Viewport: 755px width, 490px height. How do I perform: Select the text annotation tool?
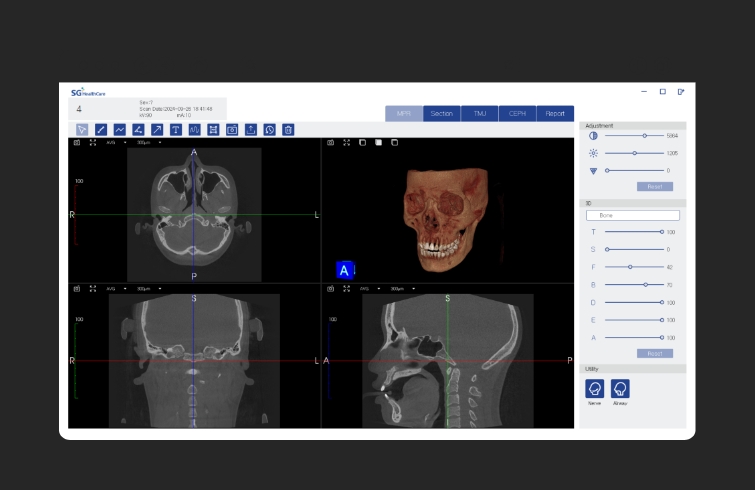(176, 130)
